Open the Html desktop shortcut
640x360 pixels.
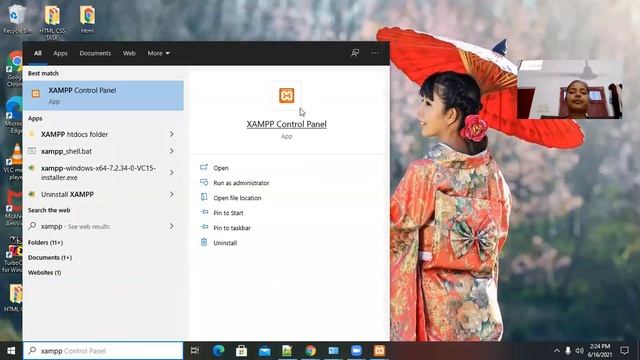87,19
